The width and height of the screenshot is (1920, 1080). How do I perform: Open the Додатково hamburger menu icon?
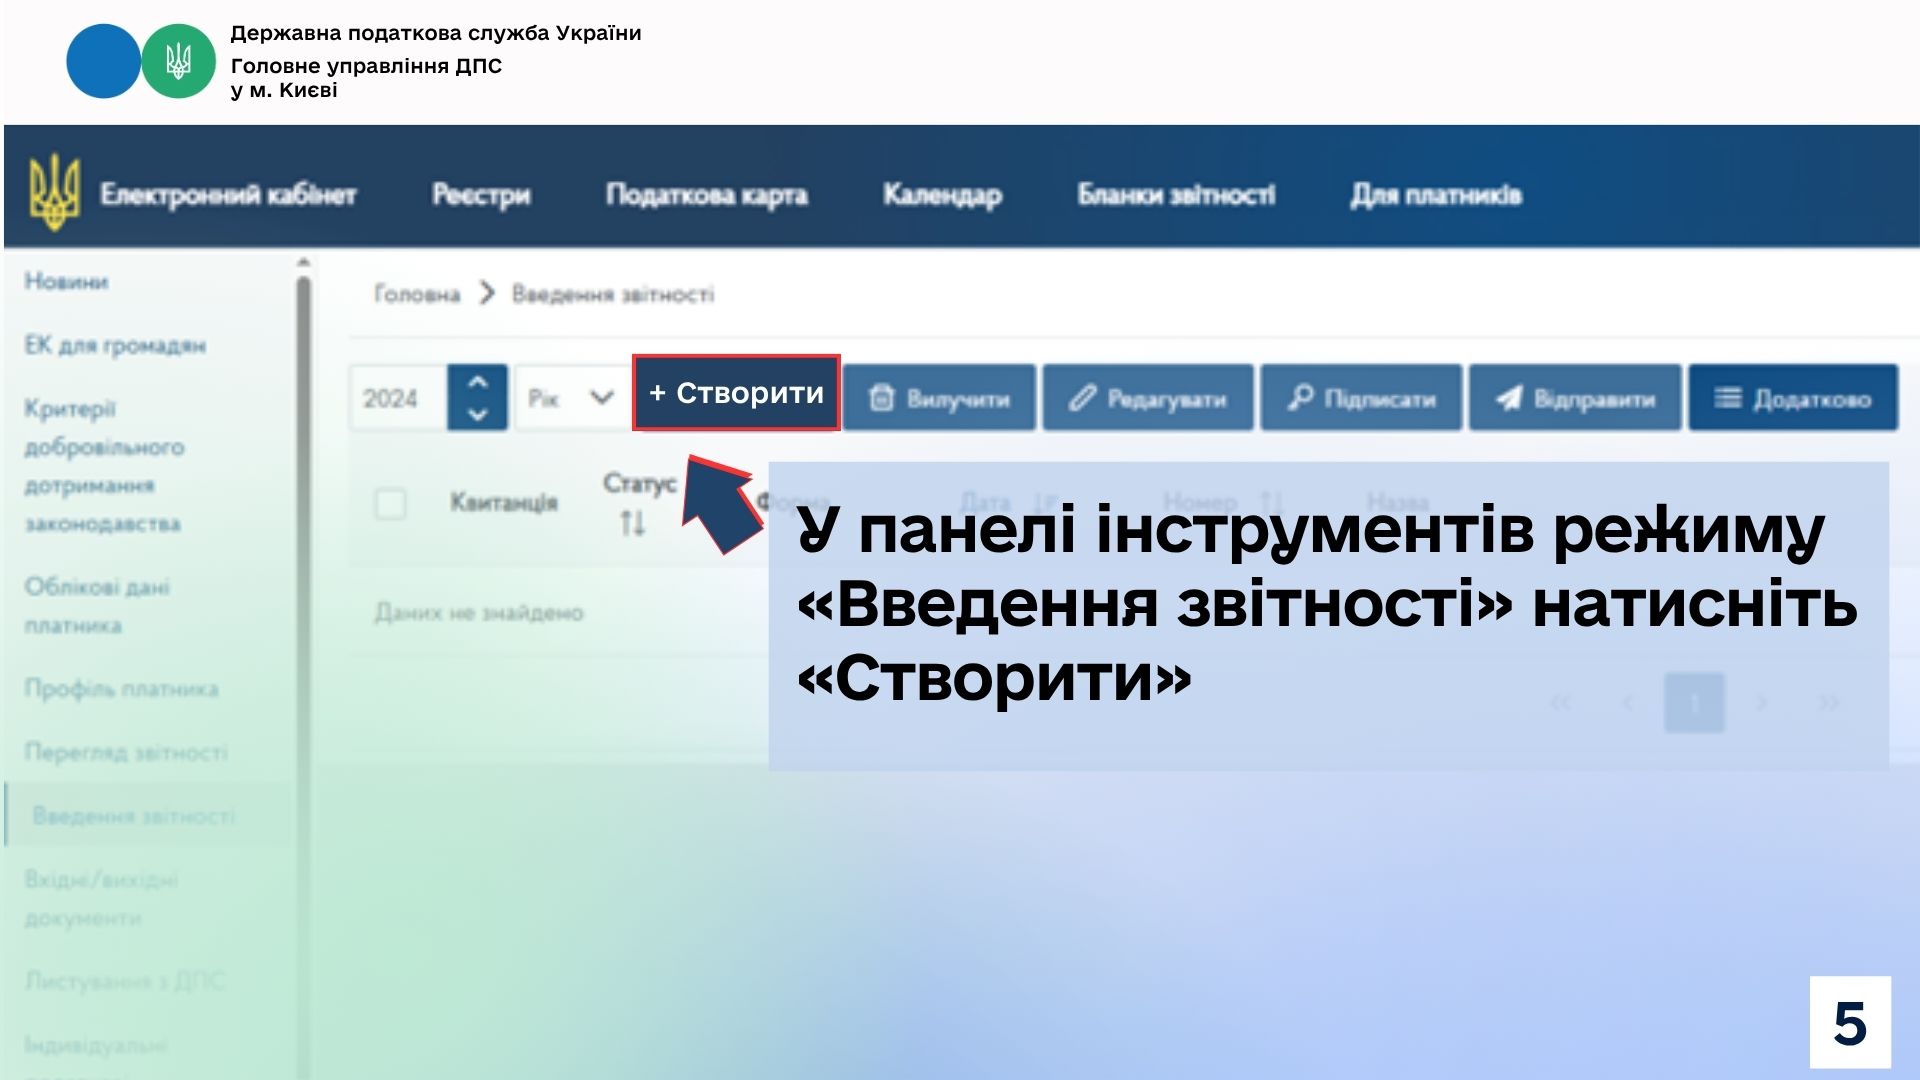(1727, 397)
